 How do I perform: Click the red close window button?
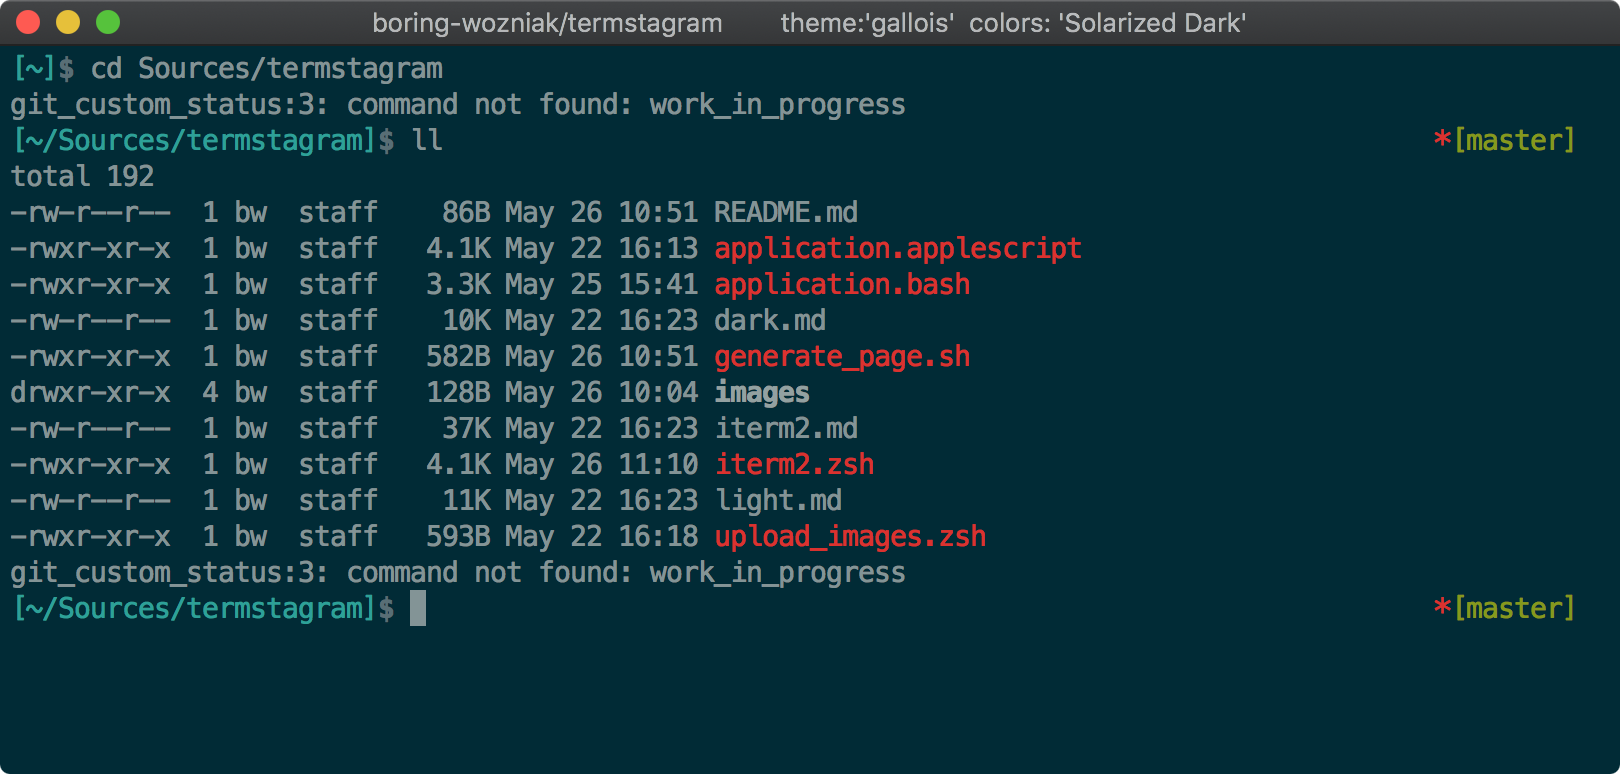28,22
